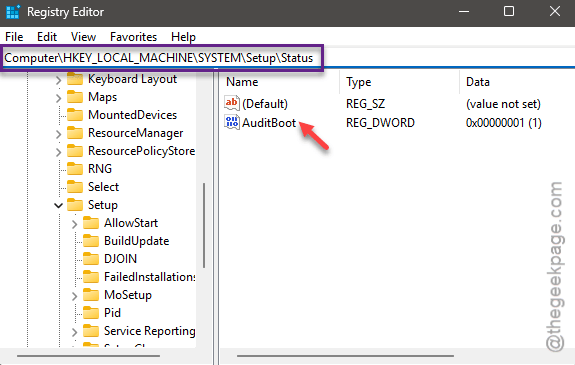Click the Setup folder icon
This screenshot has width=575, height=365.
click(x=75, y=205)
